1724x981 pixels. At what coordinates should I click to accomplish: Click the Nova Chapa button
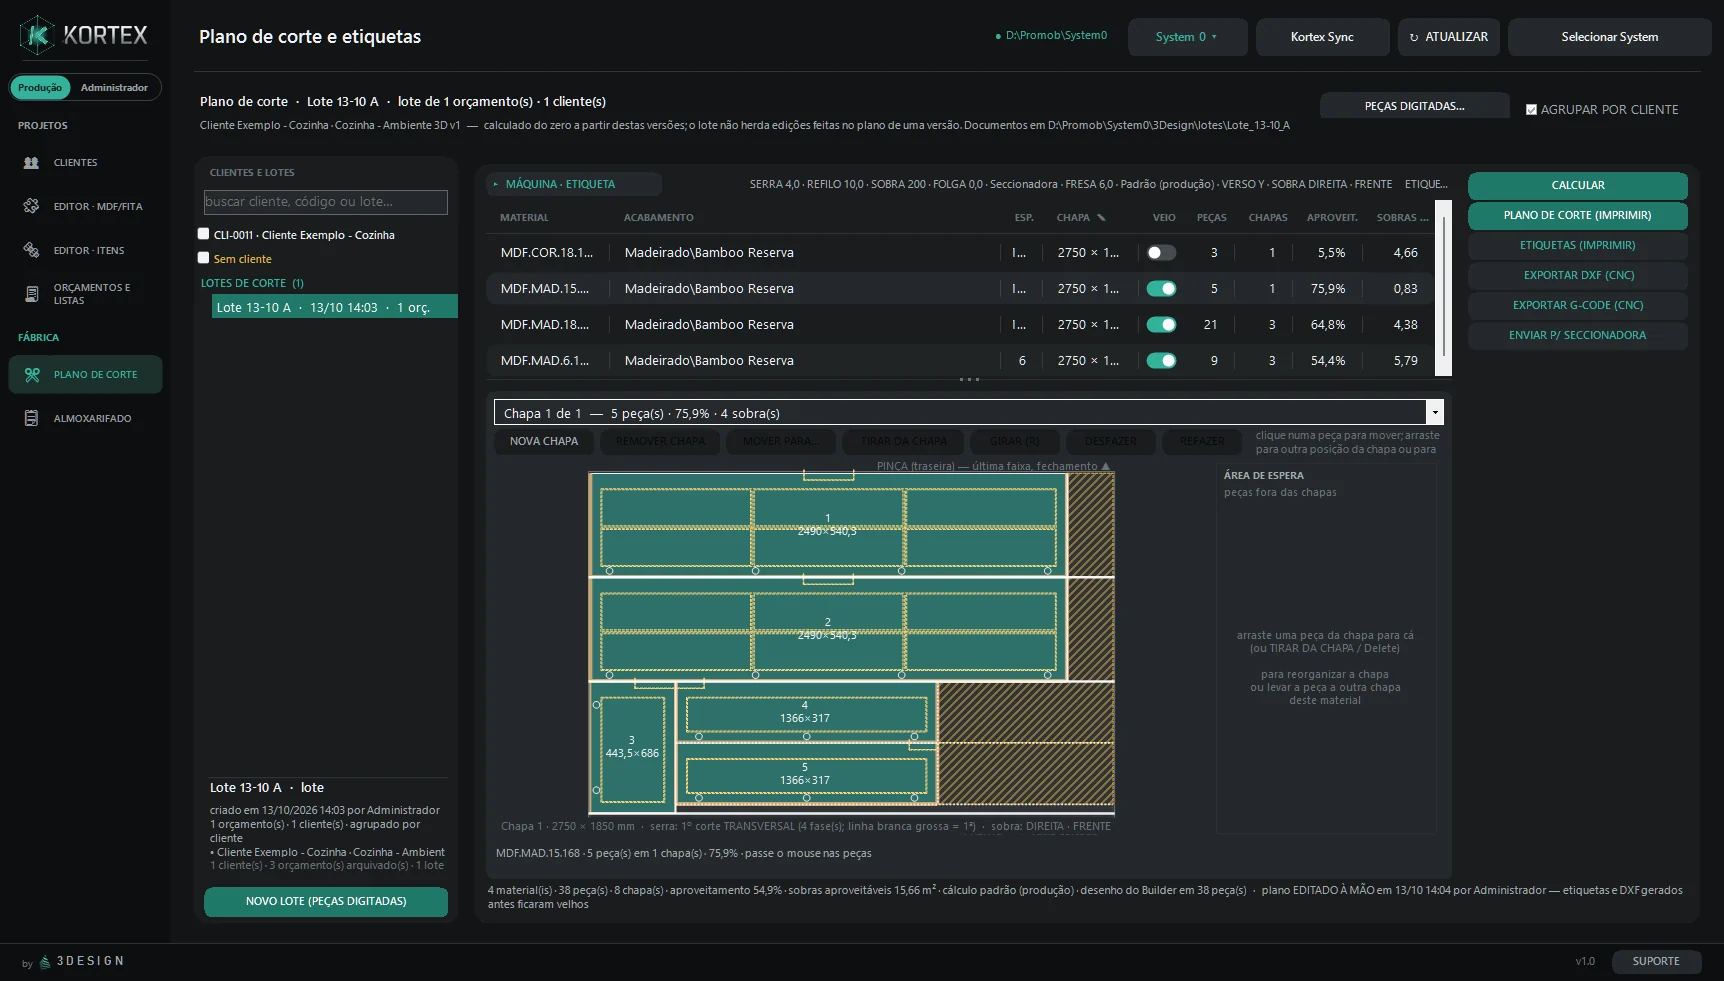(x=544, y=441)
